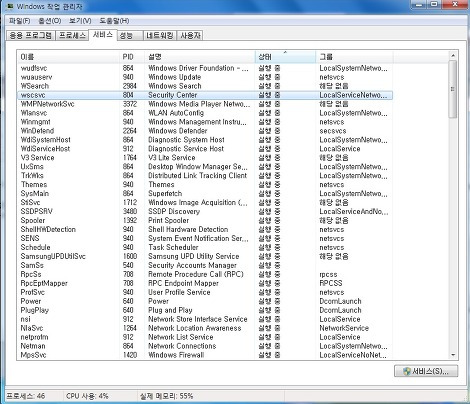Screen dimensions: 470x404
Task: Select the ProfSvc service row
Action: [205, 292]
